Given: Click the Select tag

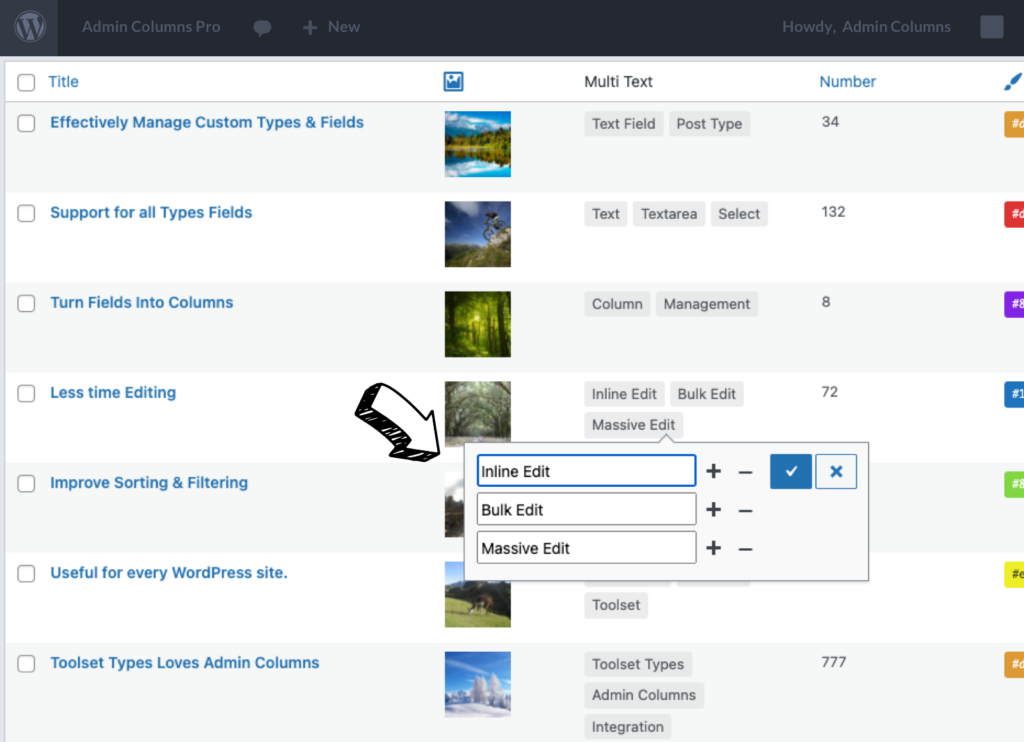Looking at the screenshot, I should coord(739,214).
